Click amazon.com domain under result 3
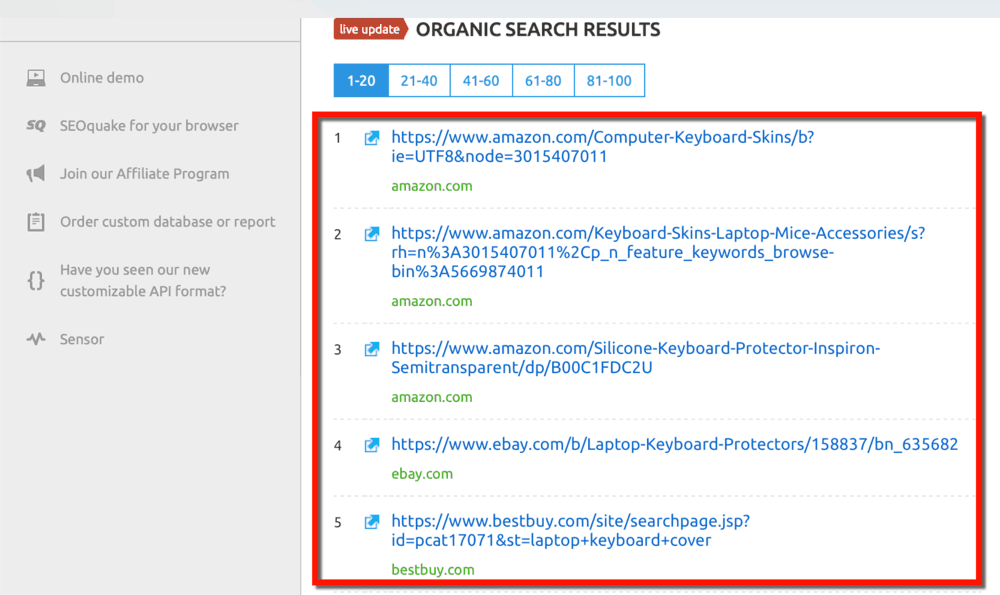Image resolution: width=1000 pixels, height=595 pixels. 432,397
